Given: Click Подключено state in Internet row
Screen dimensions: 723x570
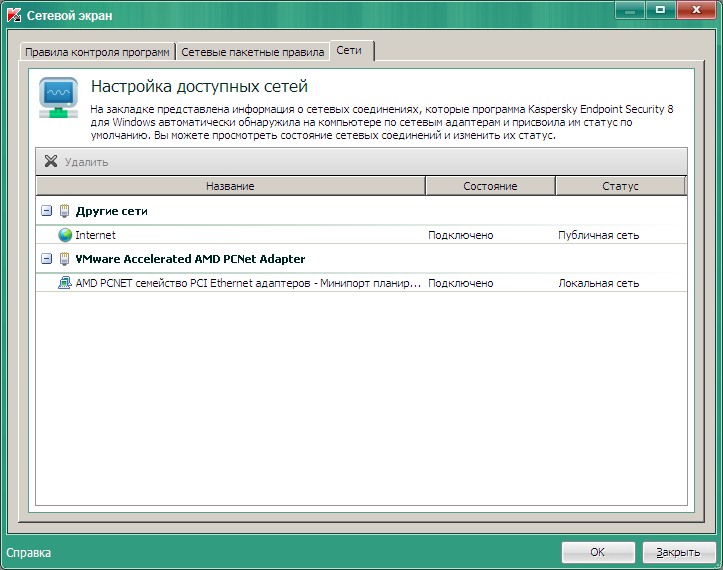Looking at the screenshot, I should point(461,235).
